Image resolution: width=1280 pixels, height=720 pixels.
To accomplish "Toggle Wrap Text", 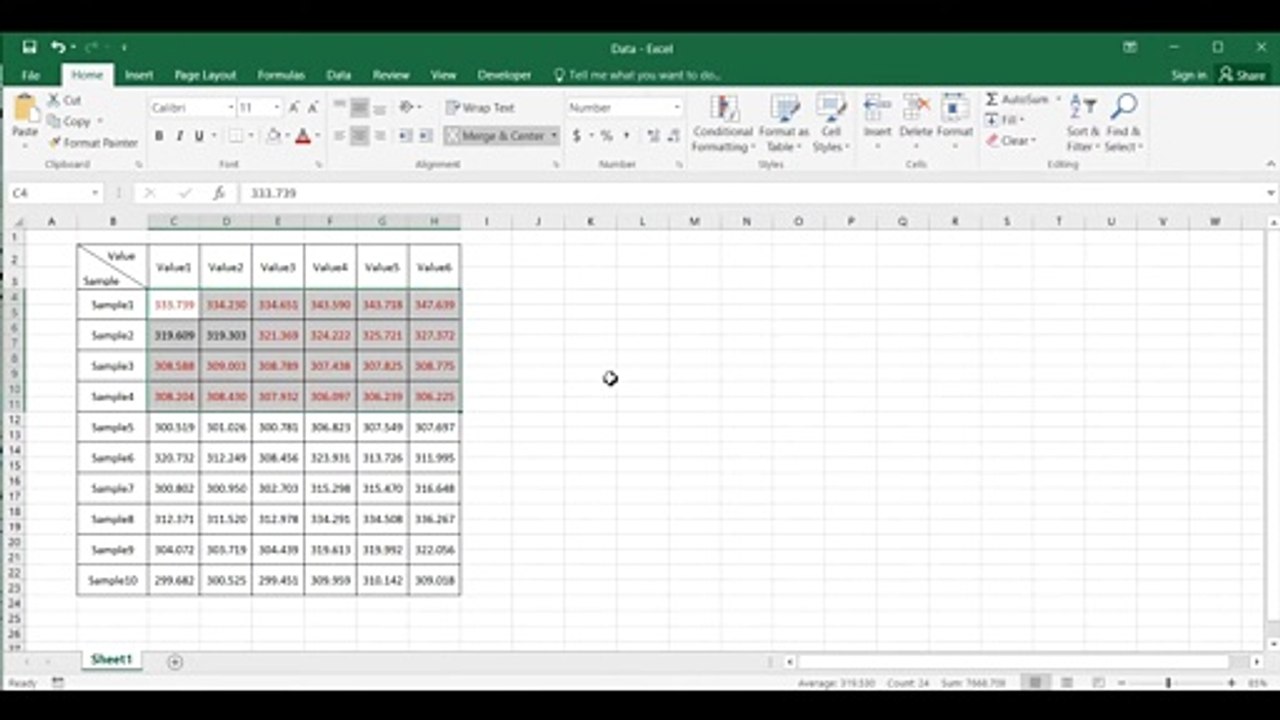I will pyautogui.click(x=481, y=107).
